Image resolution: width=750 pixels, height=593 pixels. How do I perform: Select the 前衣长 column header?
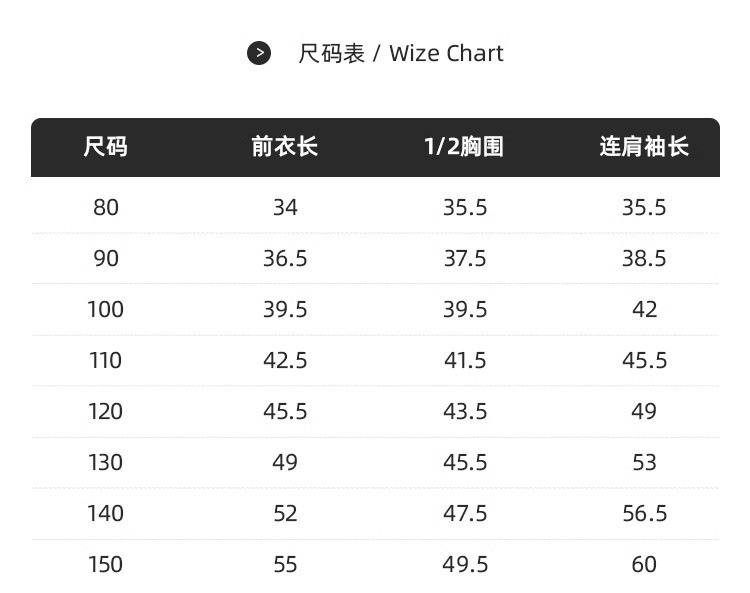tap(285, 146)
